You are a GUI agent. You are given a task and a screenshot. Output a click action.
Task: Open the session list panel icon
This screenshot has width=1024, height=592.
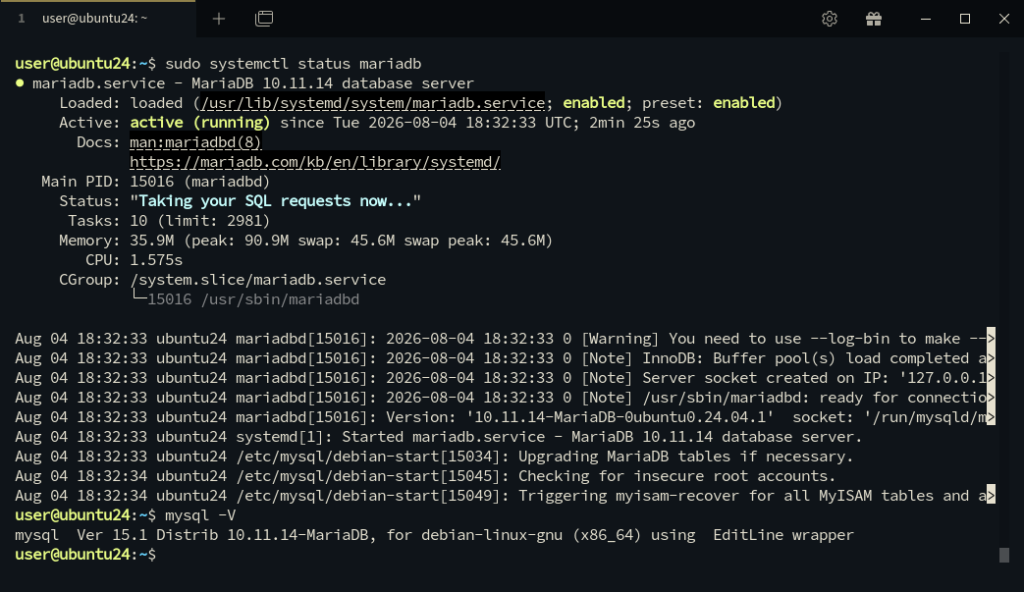tap(264, 19)
